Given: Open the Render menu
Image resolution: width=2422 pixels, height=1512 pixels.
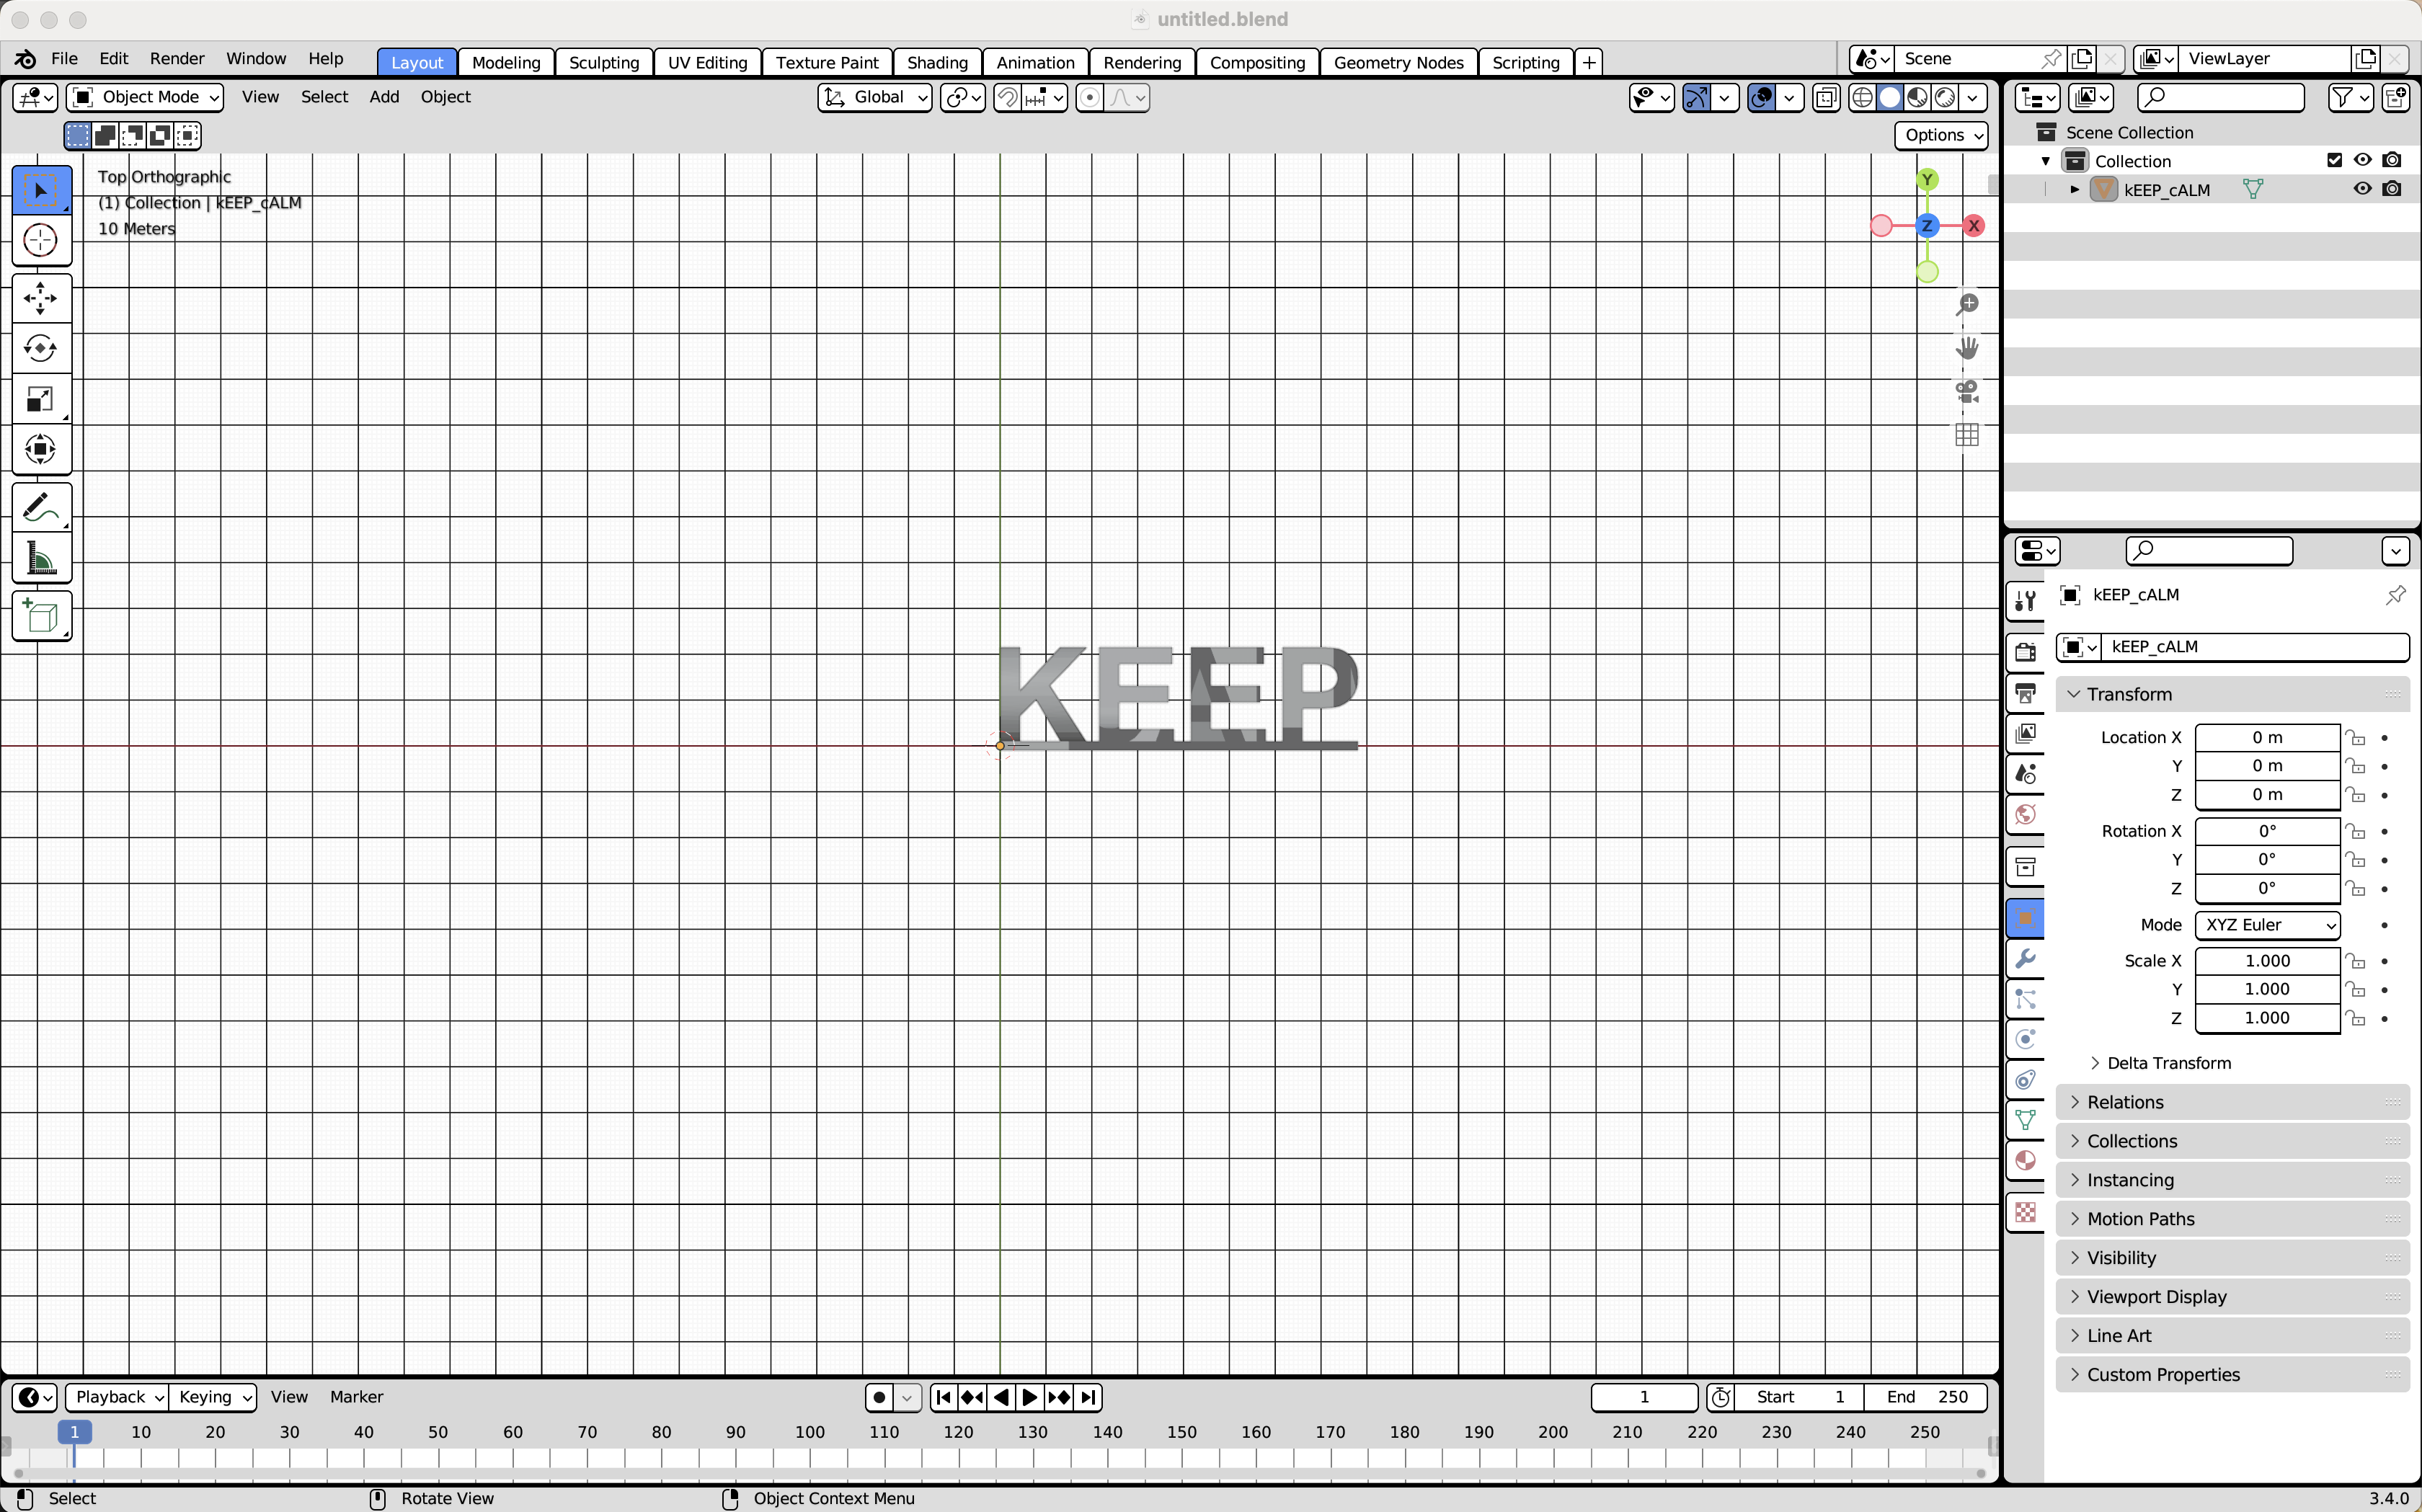Looking at the screenshot, I should (x=177, y=59).
